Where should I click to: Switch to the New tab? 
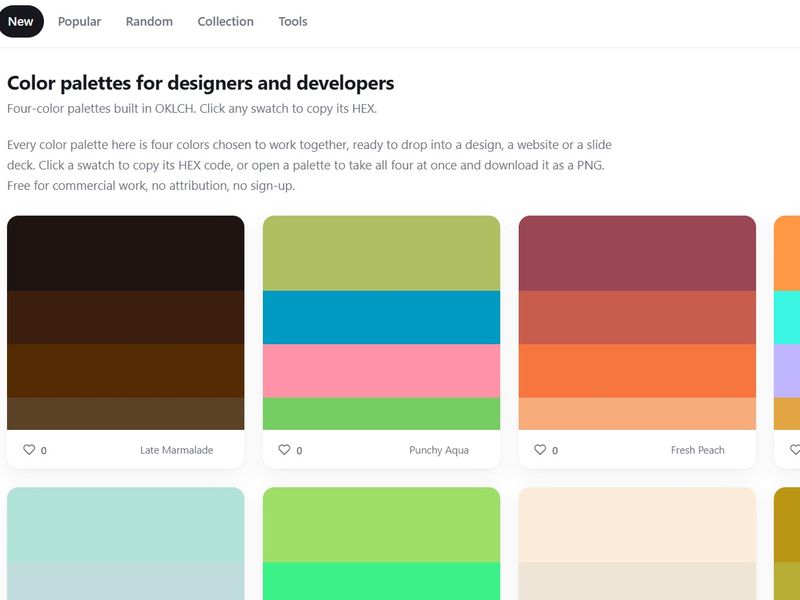[x=20, y=21]
